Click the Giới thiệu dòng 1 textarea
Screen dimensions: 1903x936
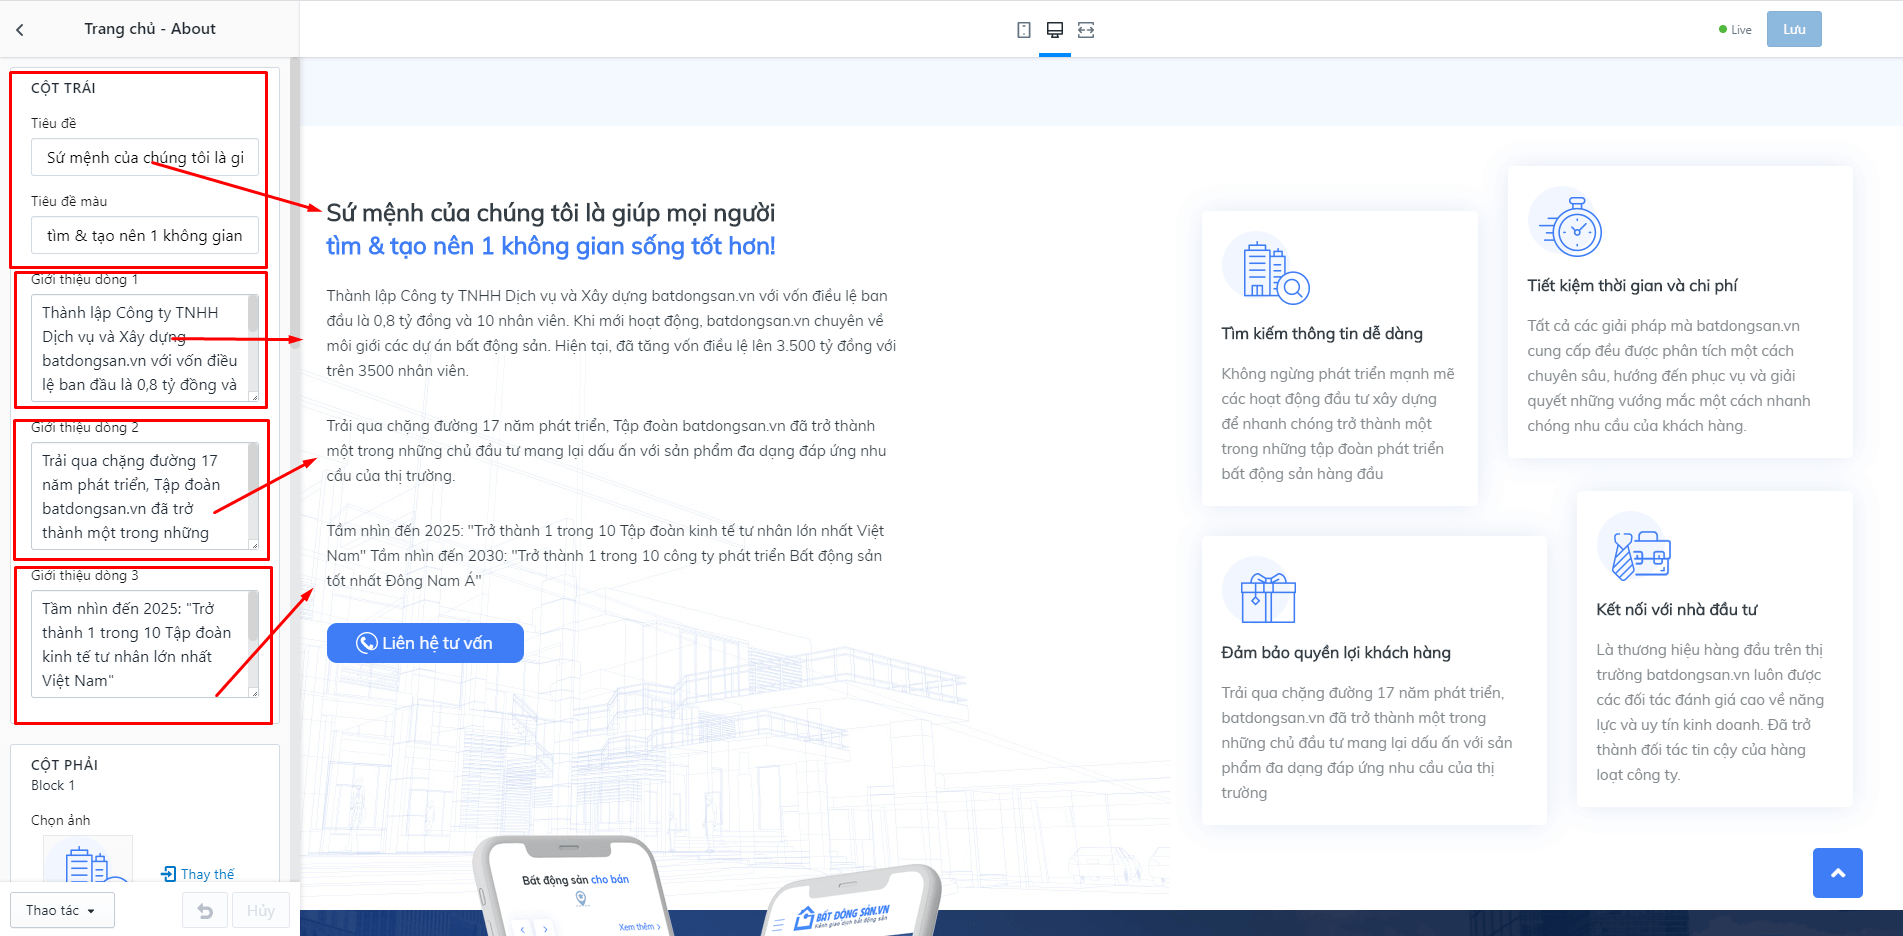pyautogui.click(x=145, y=348)
